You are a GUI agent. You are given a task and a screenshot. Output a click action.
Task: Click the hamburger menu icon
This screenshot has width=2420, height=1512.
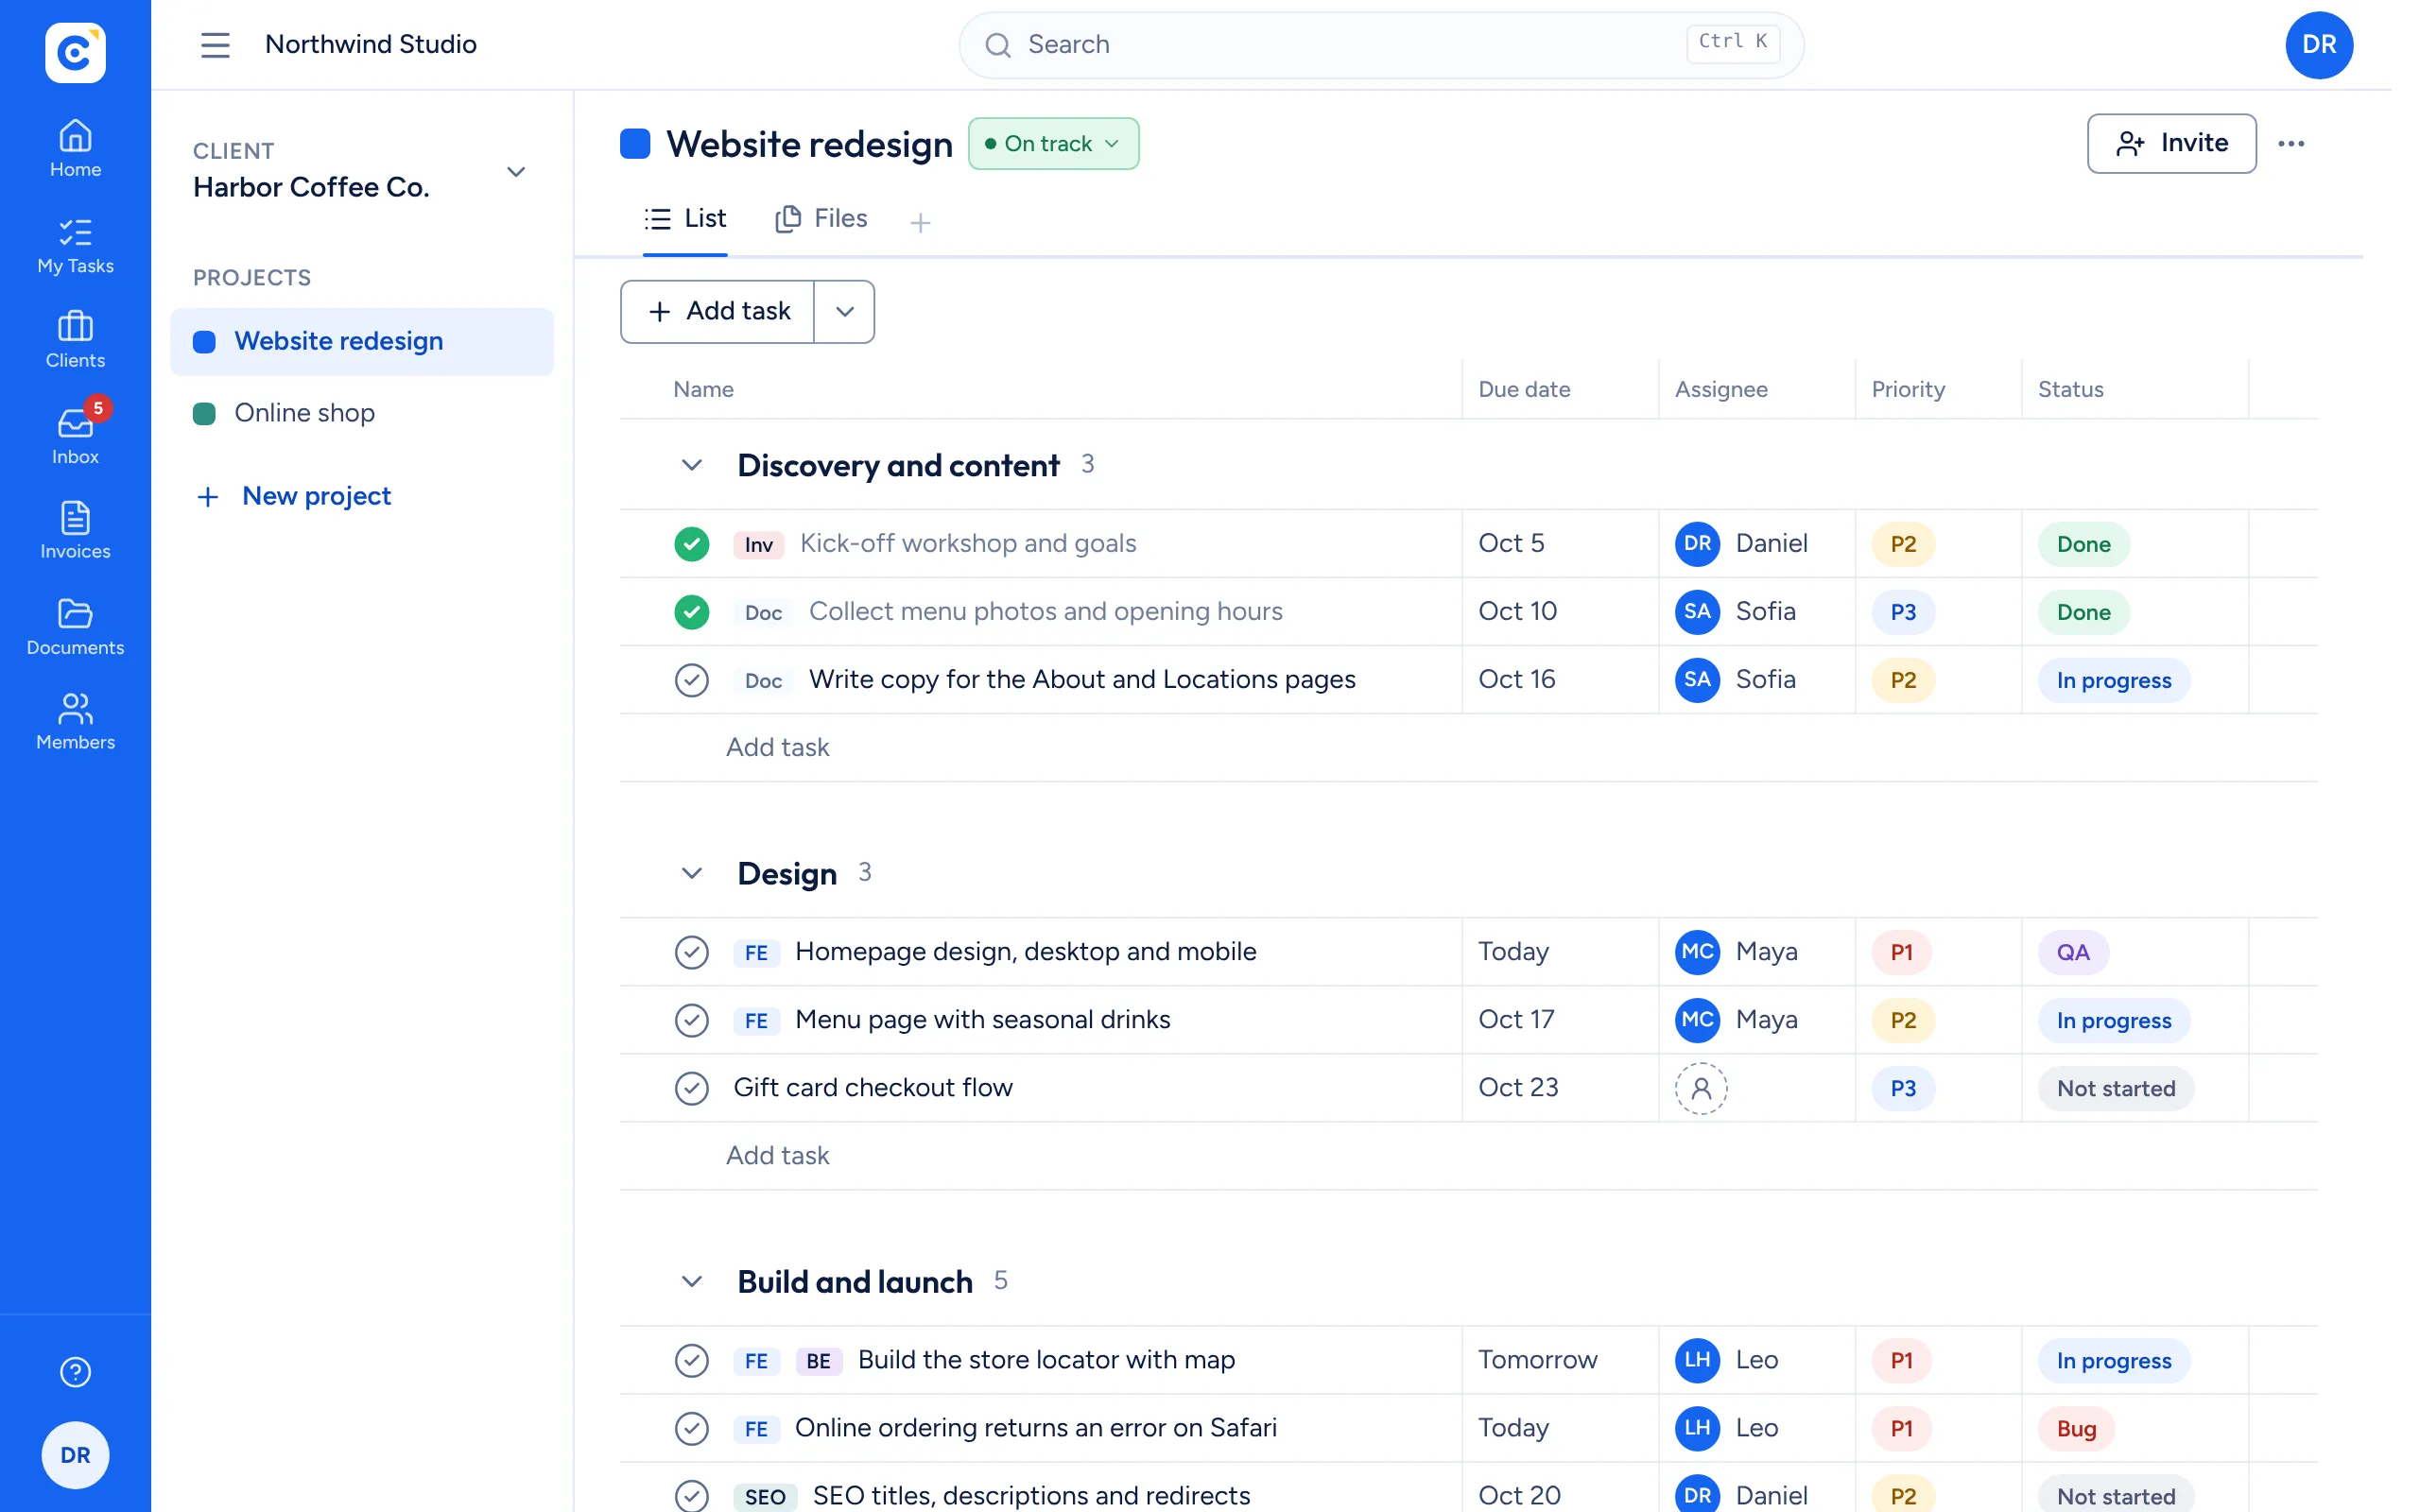tap(215, 45)
